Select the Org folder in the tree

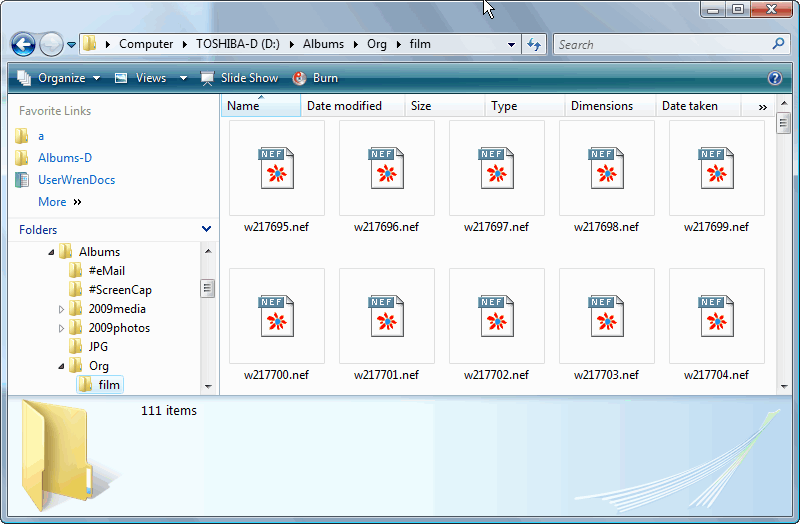(98, 366)
